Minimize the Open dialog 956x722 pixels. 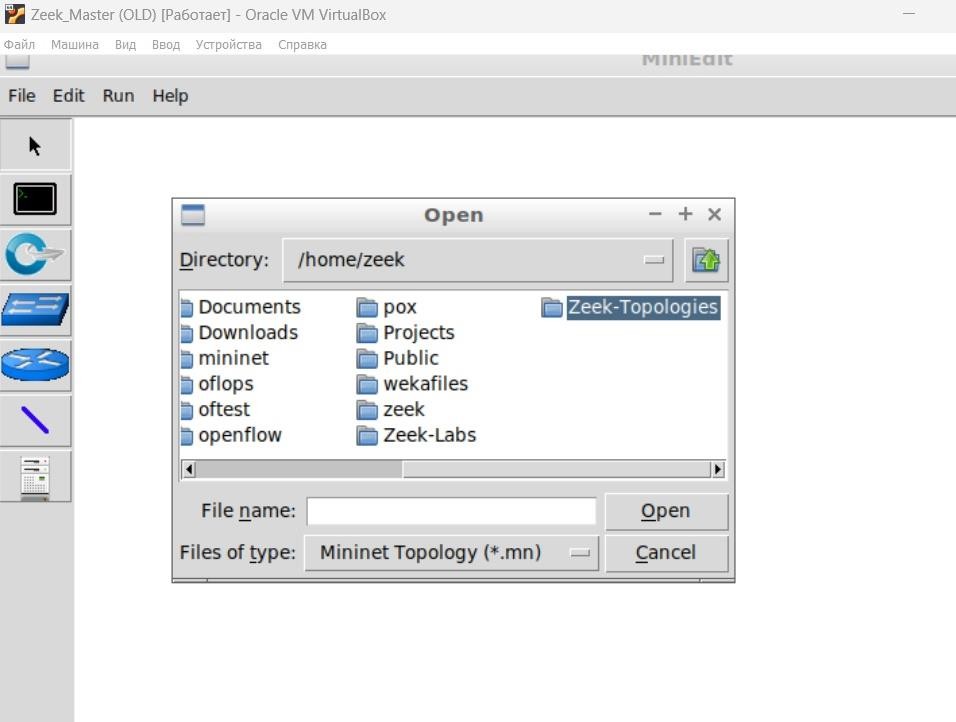655,214
